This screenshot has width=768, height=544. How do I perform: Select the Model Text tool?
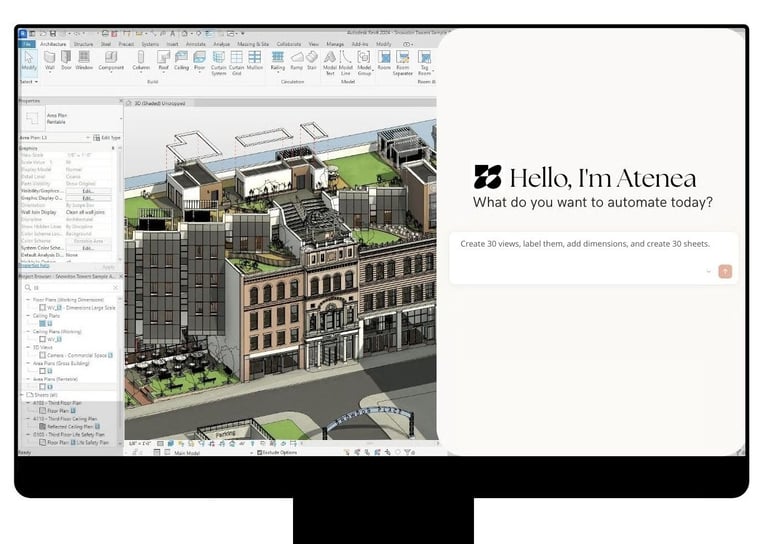330,63
